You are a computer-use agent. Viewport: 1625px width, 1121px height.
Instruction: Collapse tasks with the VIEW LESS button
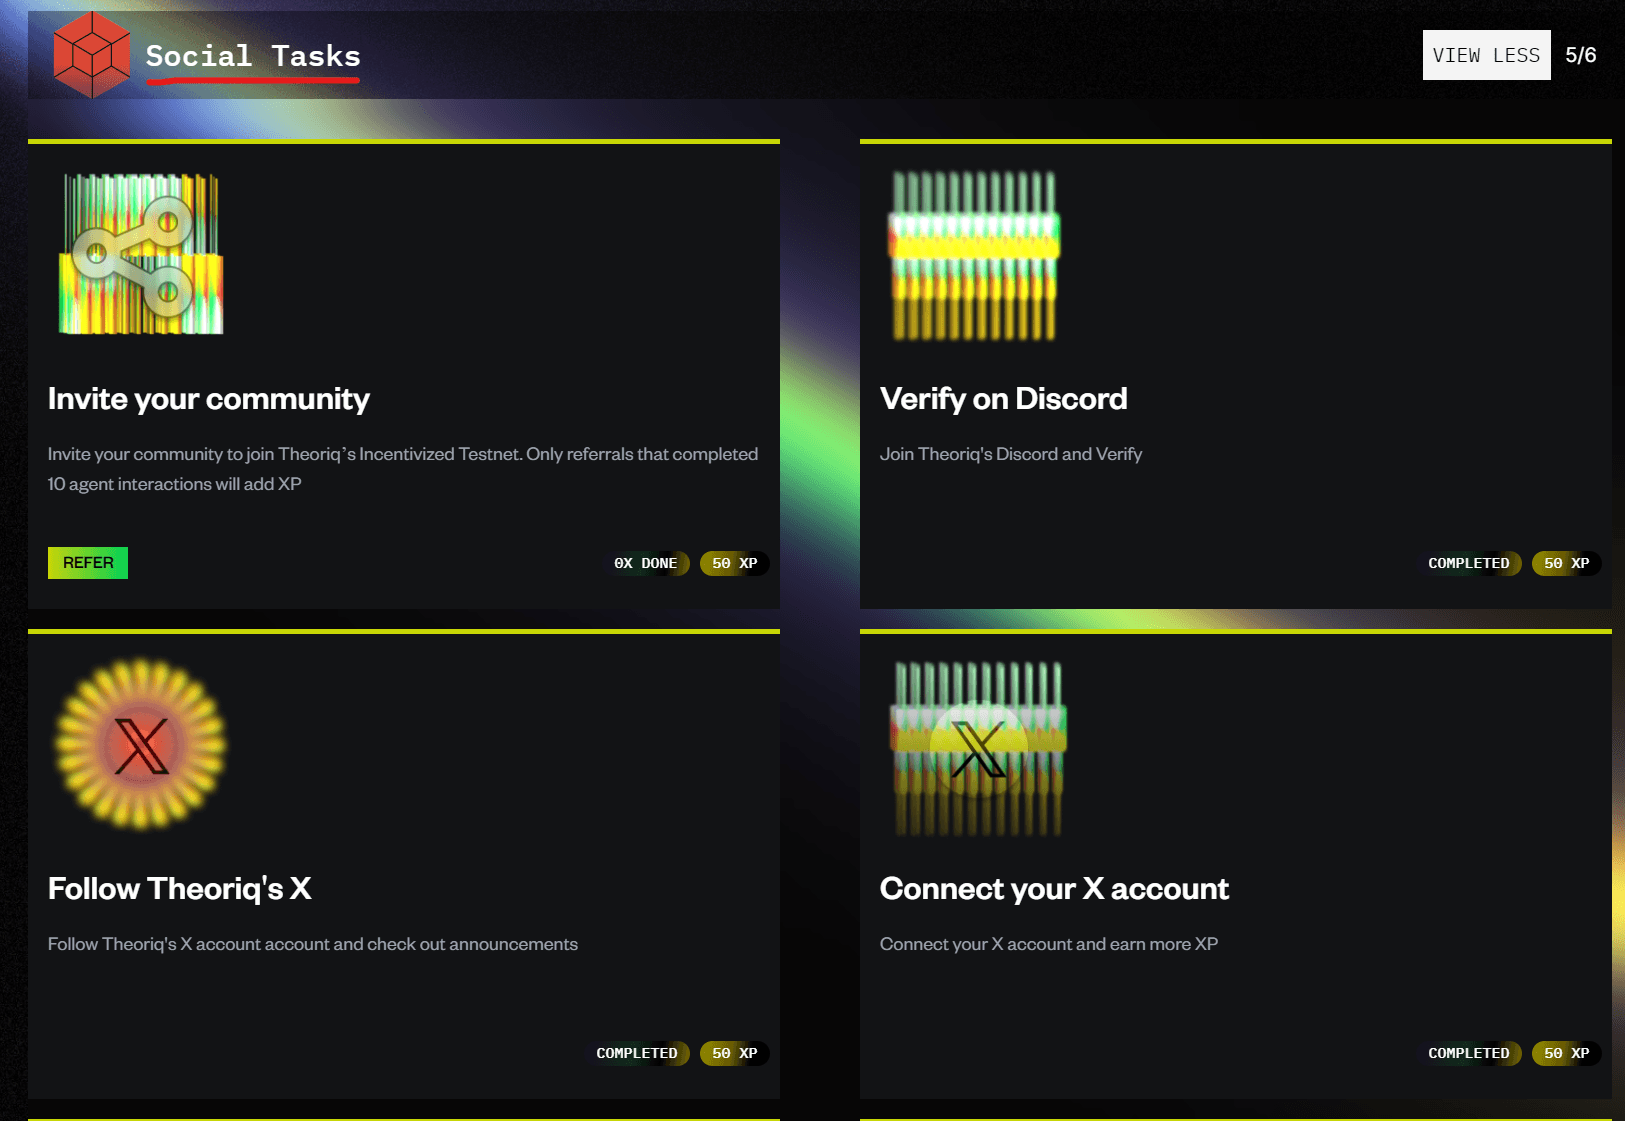click(x=1486, y=55)
